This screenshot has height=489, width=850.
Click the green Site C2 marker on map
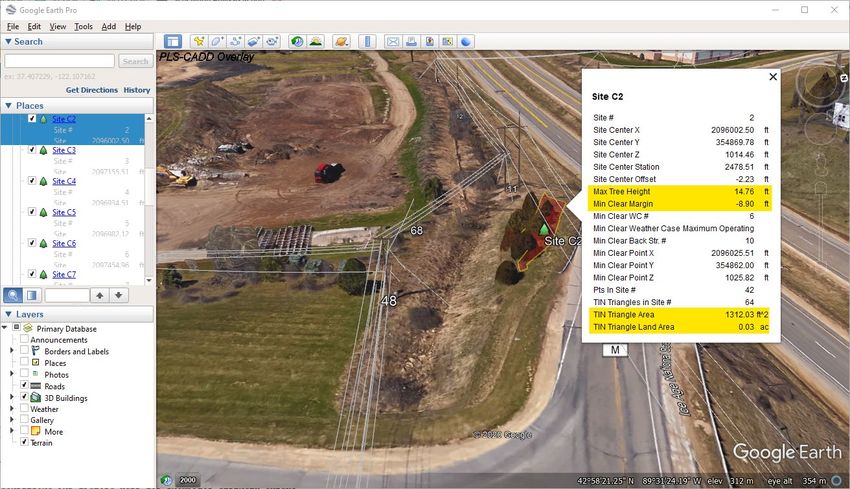click(544, 229)
